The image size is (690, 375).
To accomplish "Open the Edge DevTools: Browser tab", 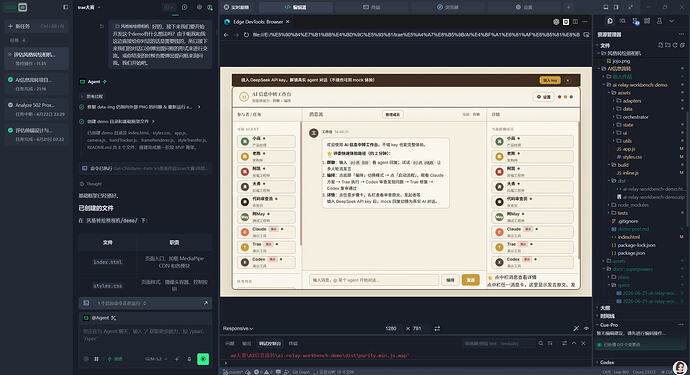I will click(x=258, y=22).
